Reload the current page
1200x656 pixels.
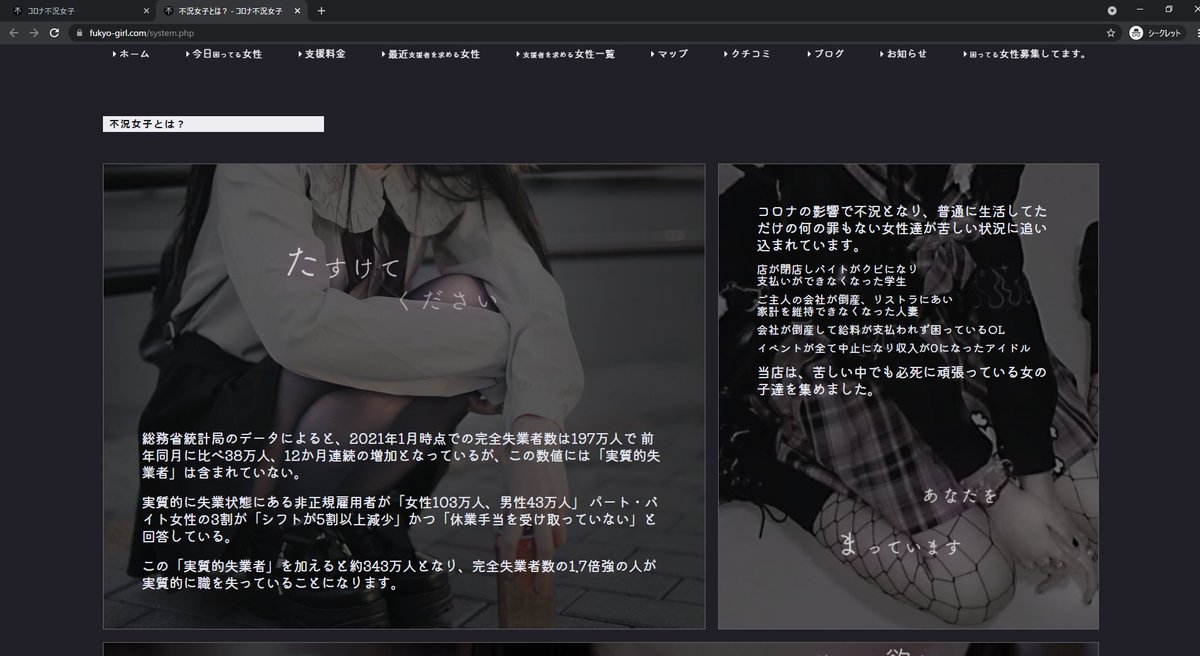(x=56, y=32)
